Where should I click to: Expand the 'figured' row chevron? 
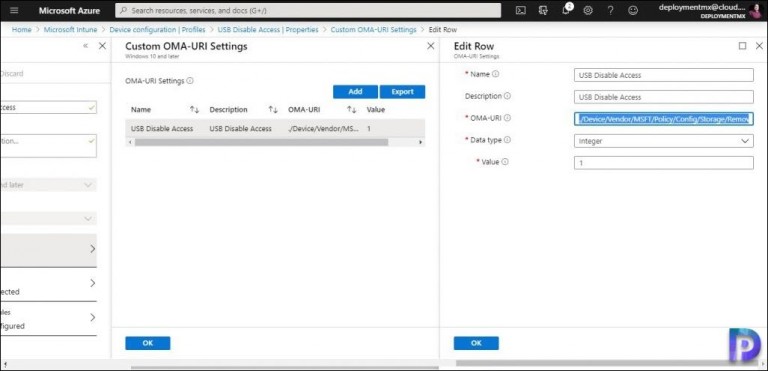click(x=93, y=318)
